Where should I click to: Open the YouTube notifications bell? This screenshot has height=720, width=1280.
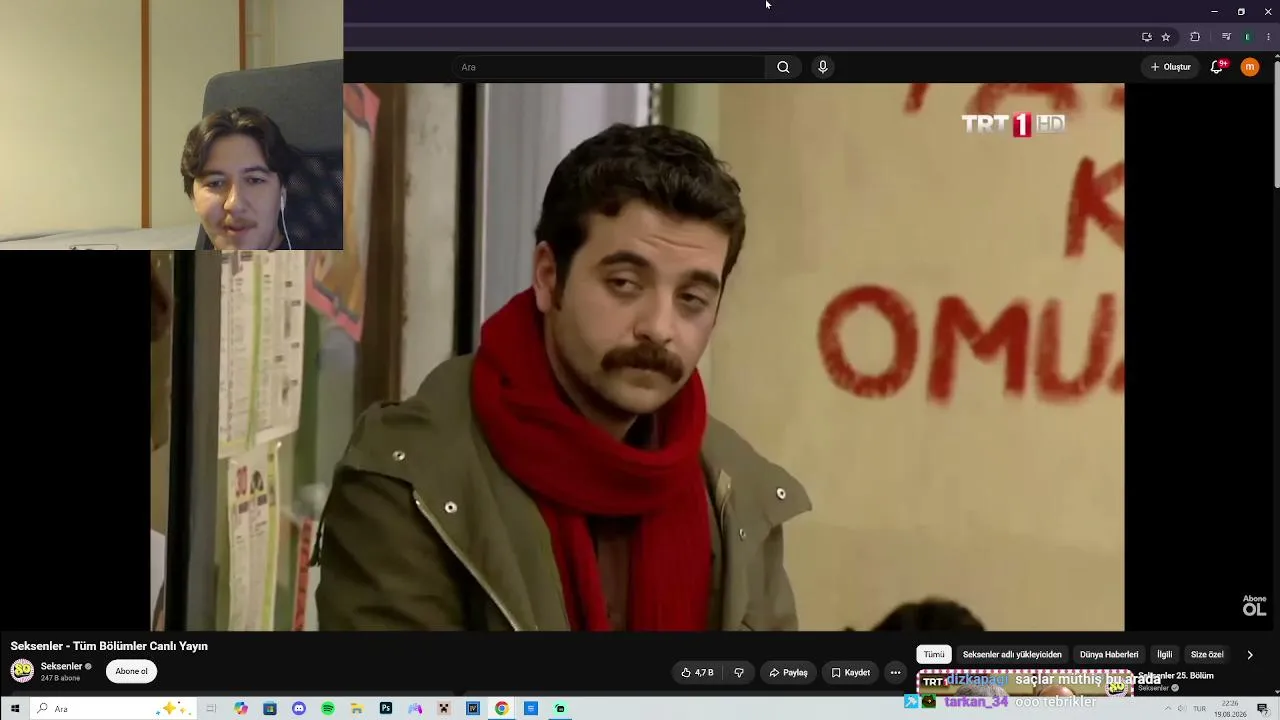(x=1217, y=67)
